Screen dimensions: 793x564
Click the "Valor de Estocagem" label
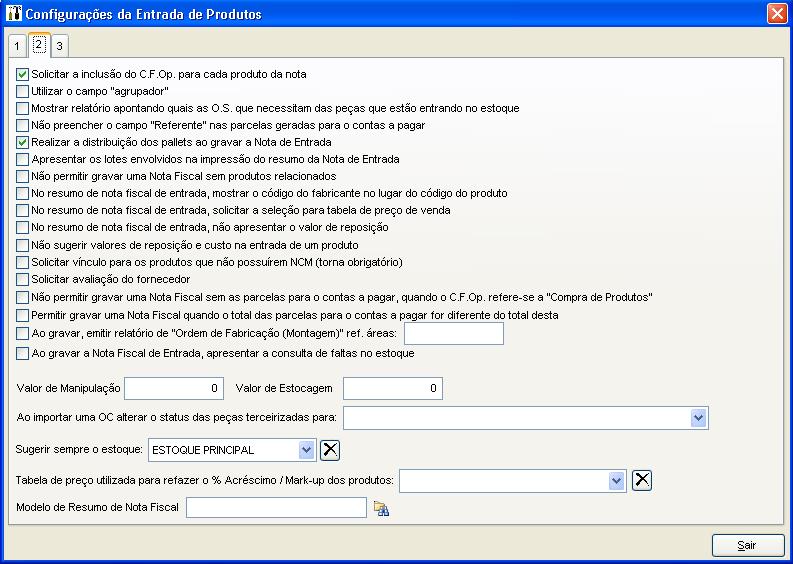click(x=284, y=388)
